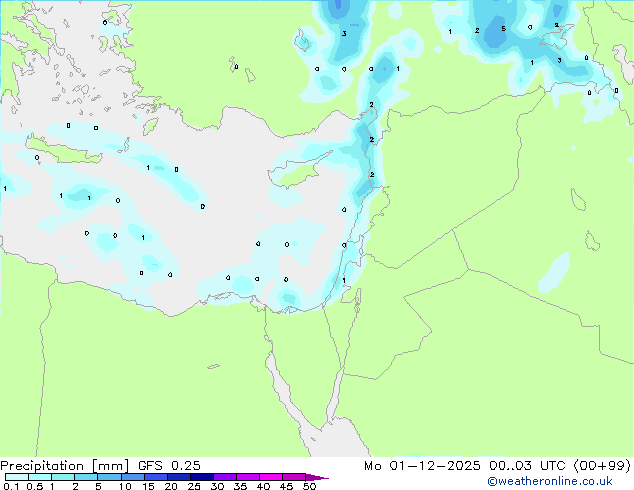Click the legend label '25'
This screenshot has height=490, width=634.
click(x=194, y=486)
